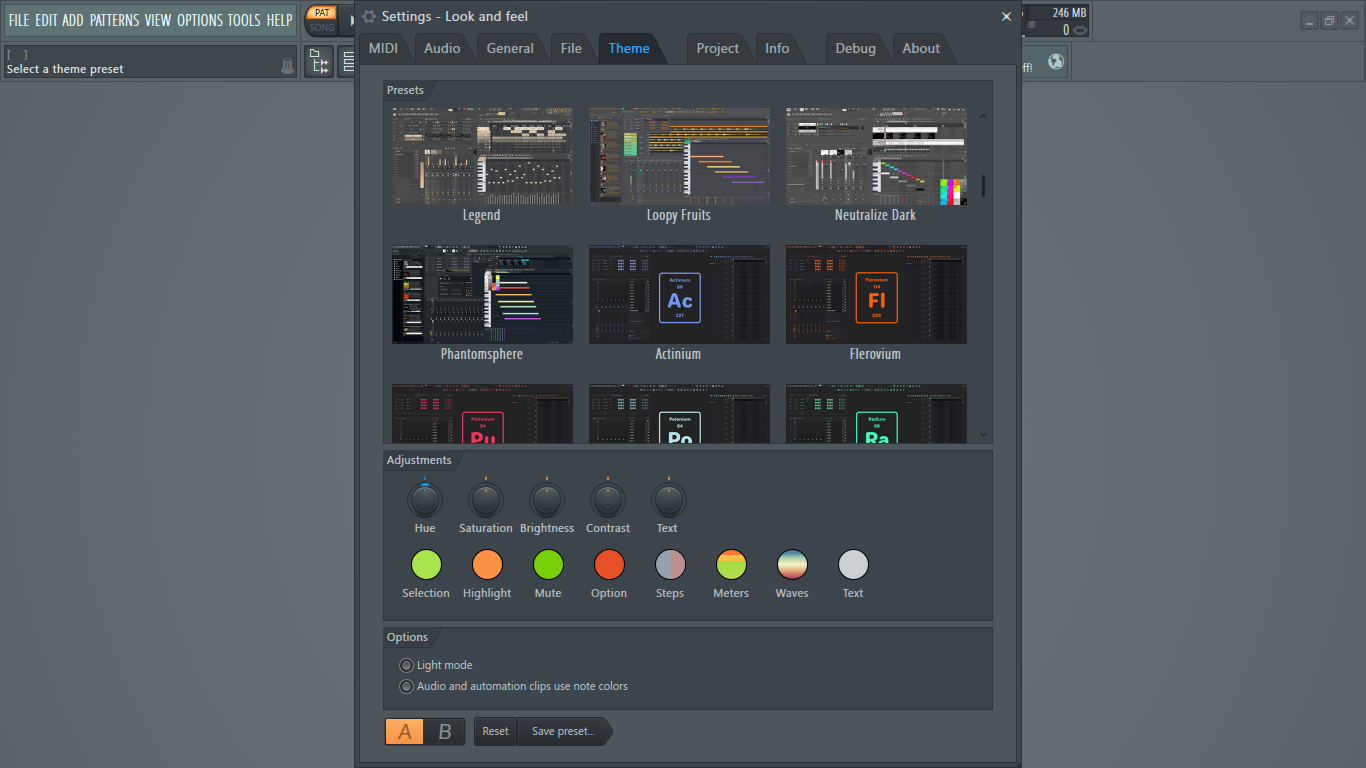Image resolution: width=1366 pixels, height=768 pixels.
Task: Open the PATTERNS menu
Action: point(114,20)
